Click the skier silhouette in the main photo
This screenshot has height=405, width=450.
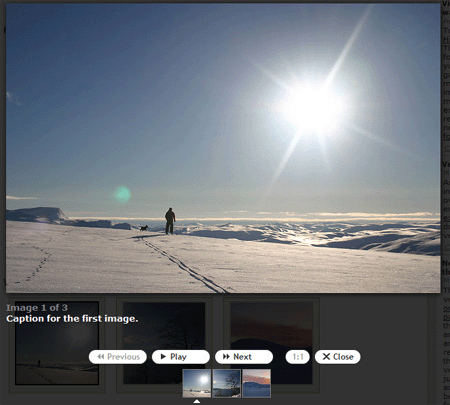tap(170, 221)
